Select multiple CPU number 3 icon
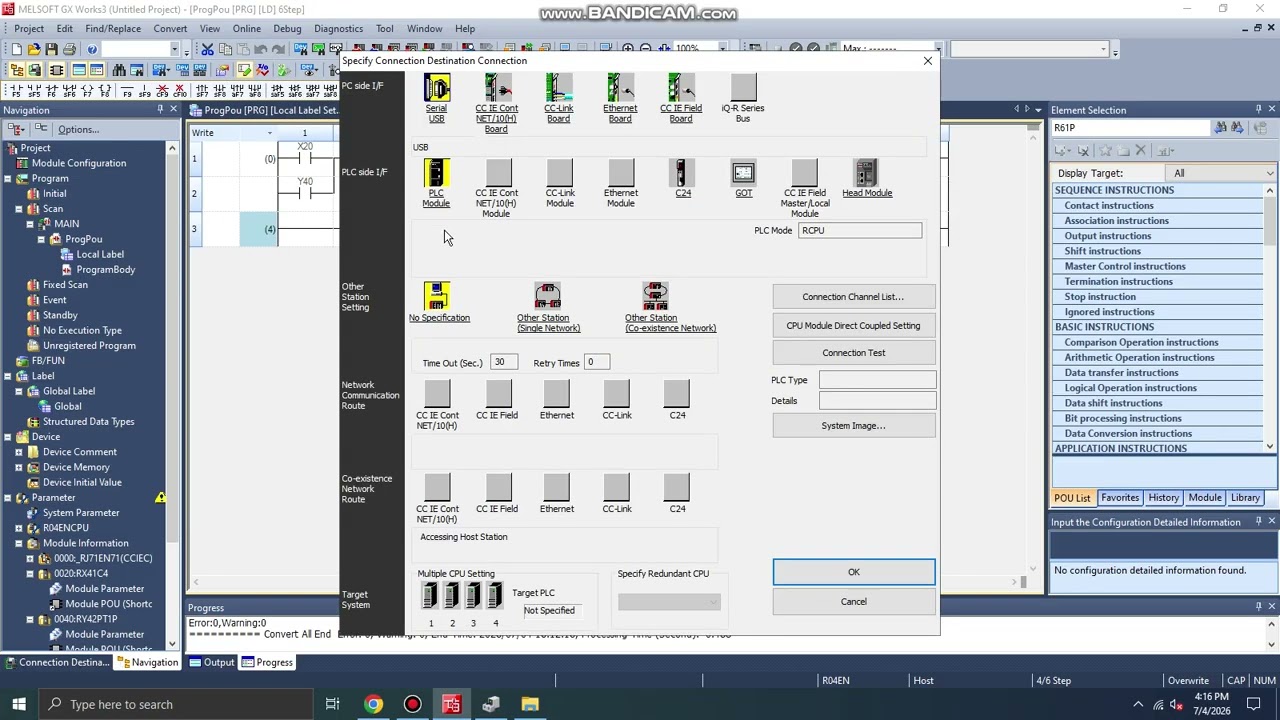1280x720 pixels. click(x=473, y=597)
